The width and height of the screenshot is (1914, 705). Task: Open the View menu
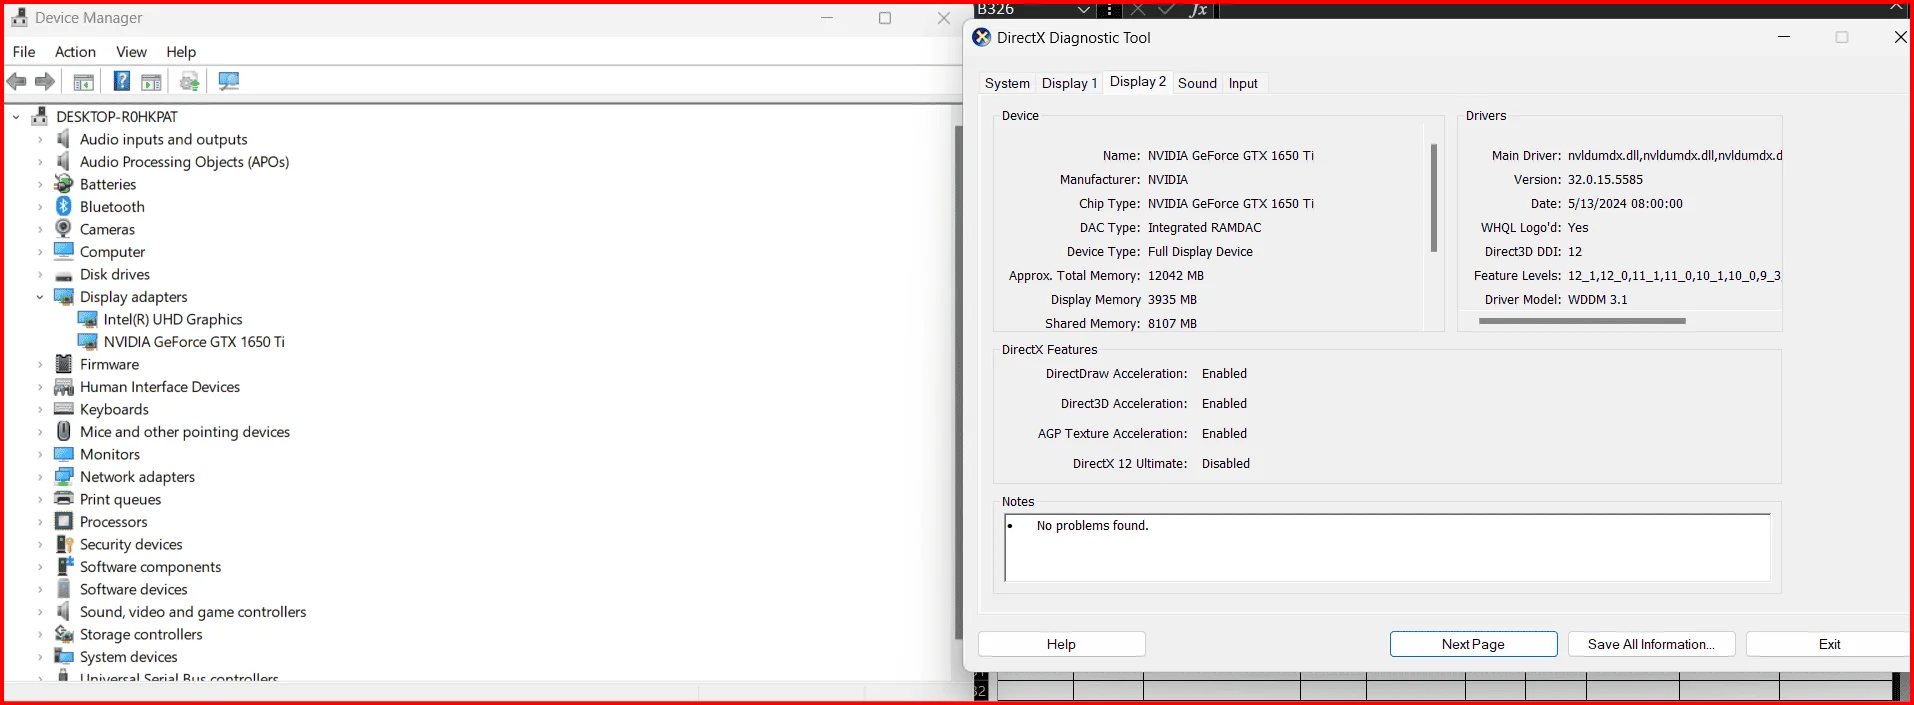point(131,52)
